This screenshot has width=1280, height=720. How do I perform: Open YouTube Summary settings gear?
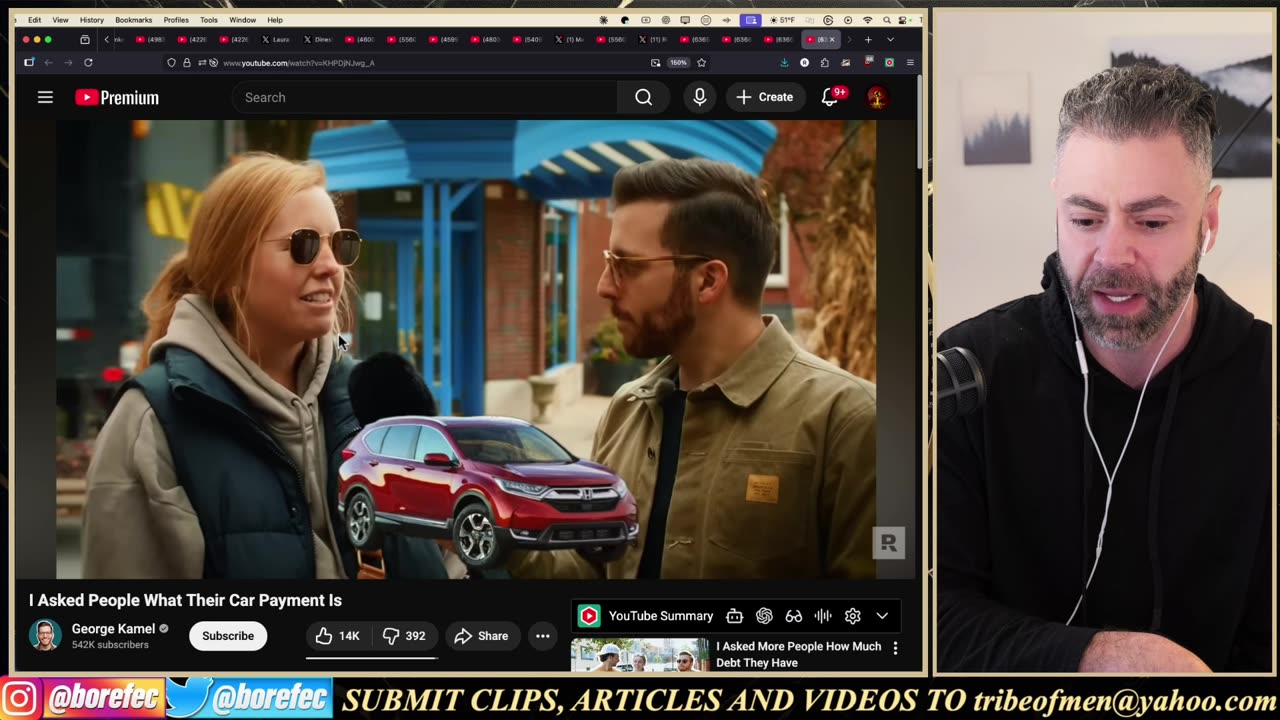[x=853, y=616]
